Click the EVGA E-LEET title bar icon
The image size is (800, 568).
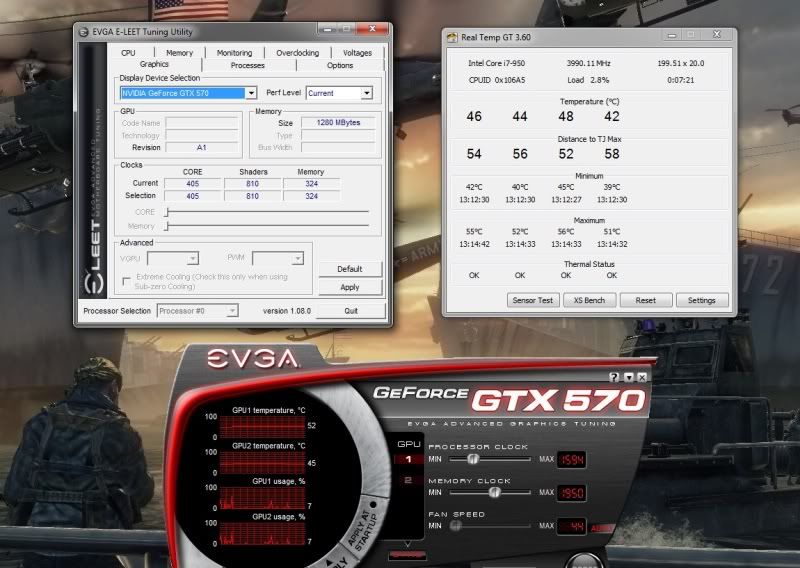(x=84, y=32)
